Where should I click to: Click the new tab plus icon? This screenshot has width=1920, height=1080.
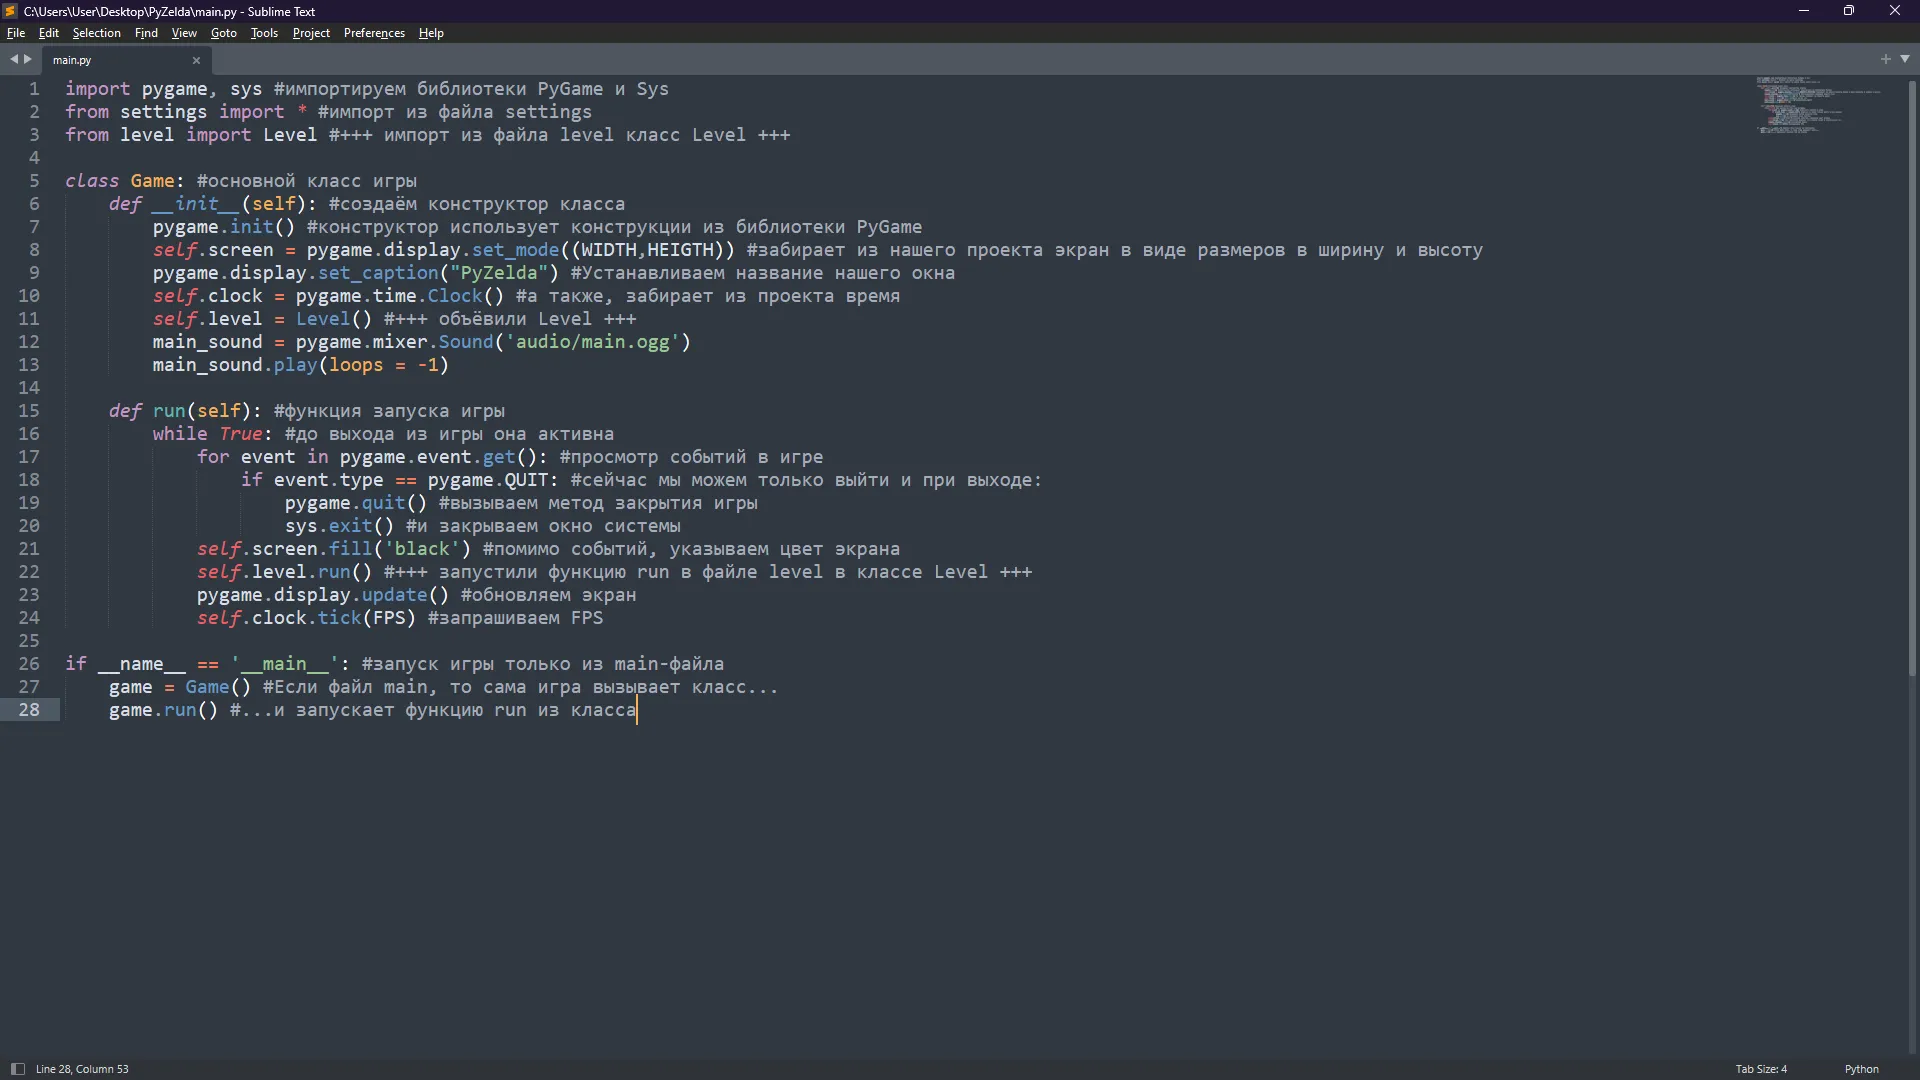1885,59
